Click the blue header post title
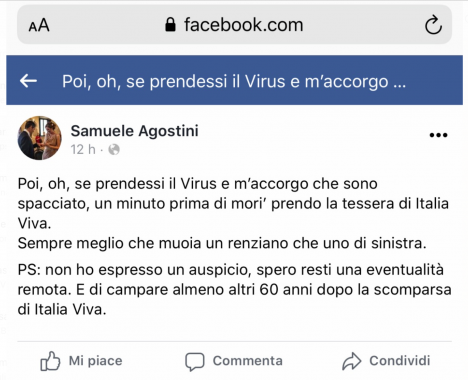 click(234, 81)
